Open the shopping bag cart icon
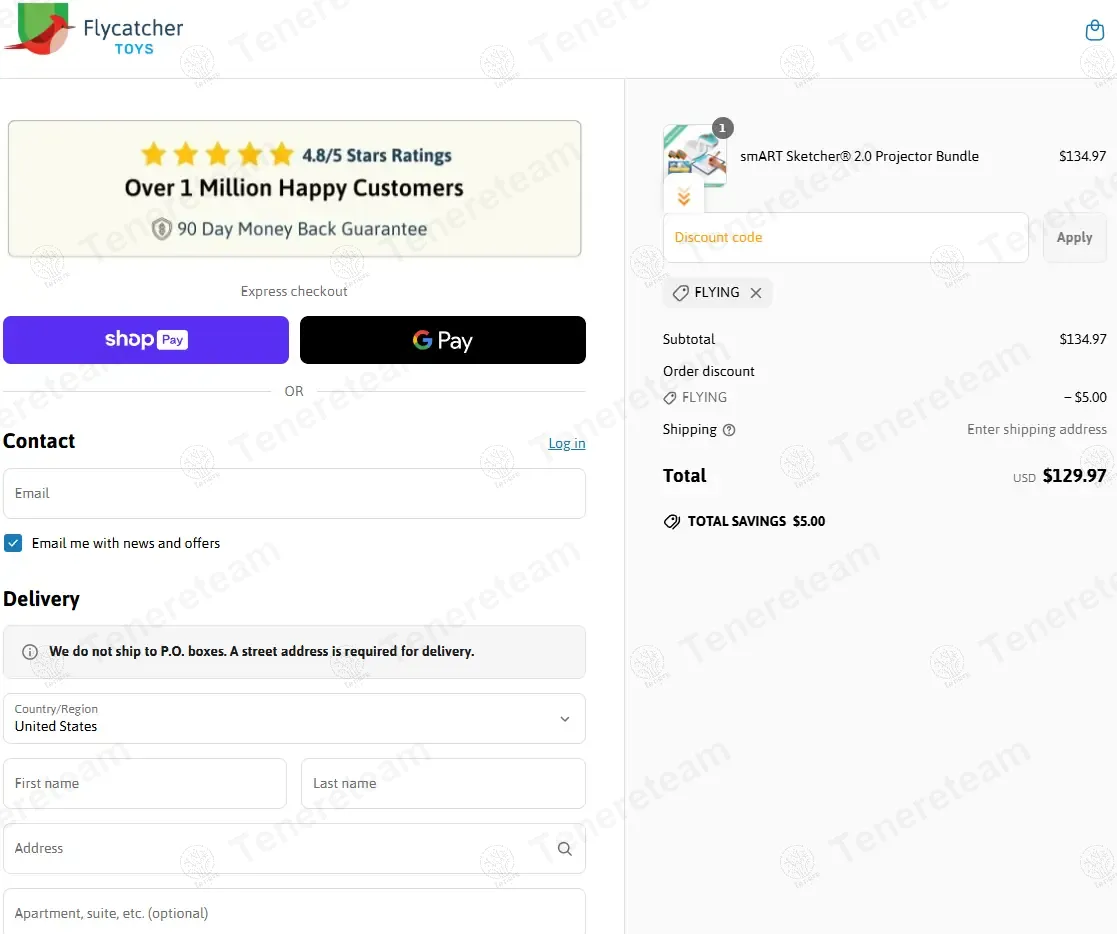Screen dimensions: 1117x934 (1094, 31)
